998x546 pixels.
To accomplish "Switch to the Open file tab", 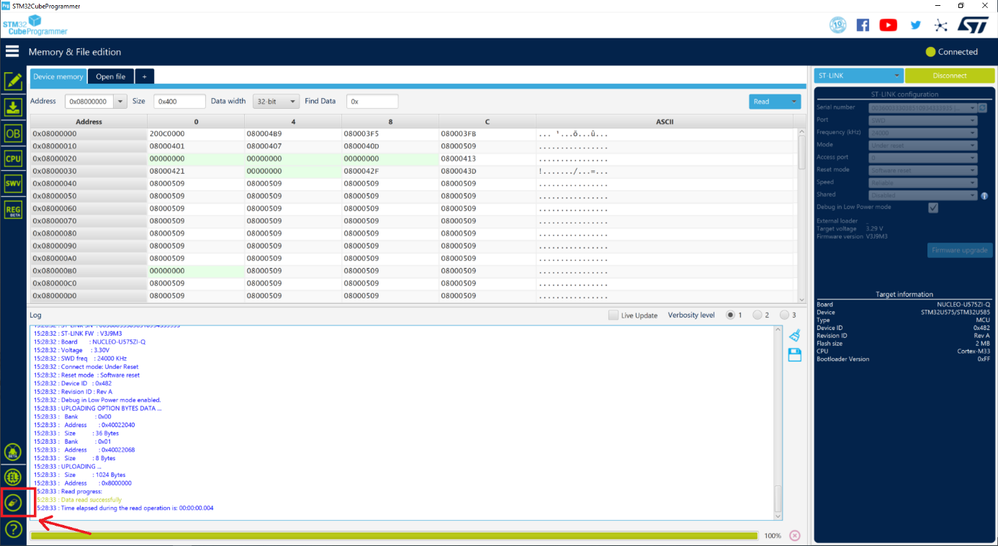I will [x=111, y=76].
